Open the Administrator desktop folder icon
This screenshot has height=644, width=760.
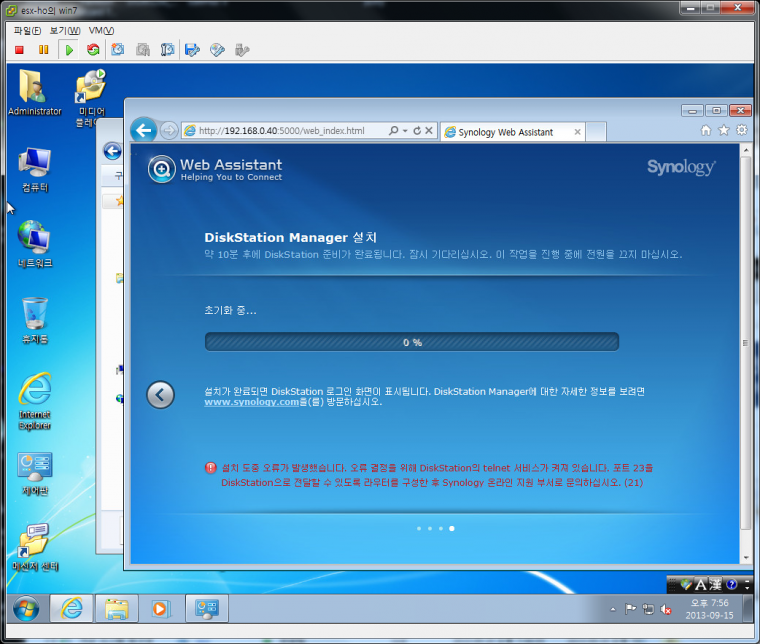(x=34, y=93)
